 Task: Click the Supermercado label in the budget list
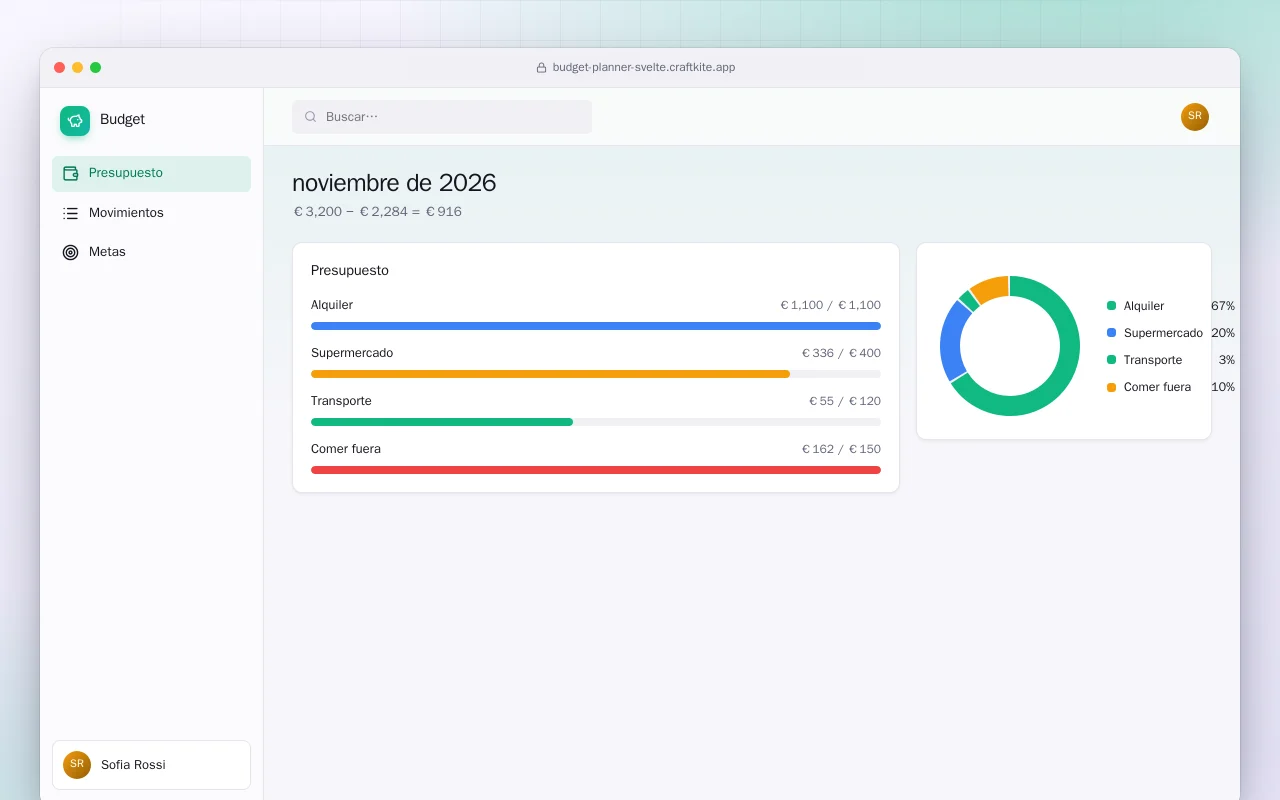pos(352,353)
